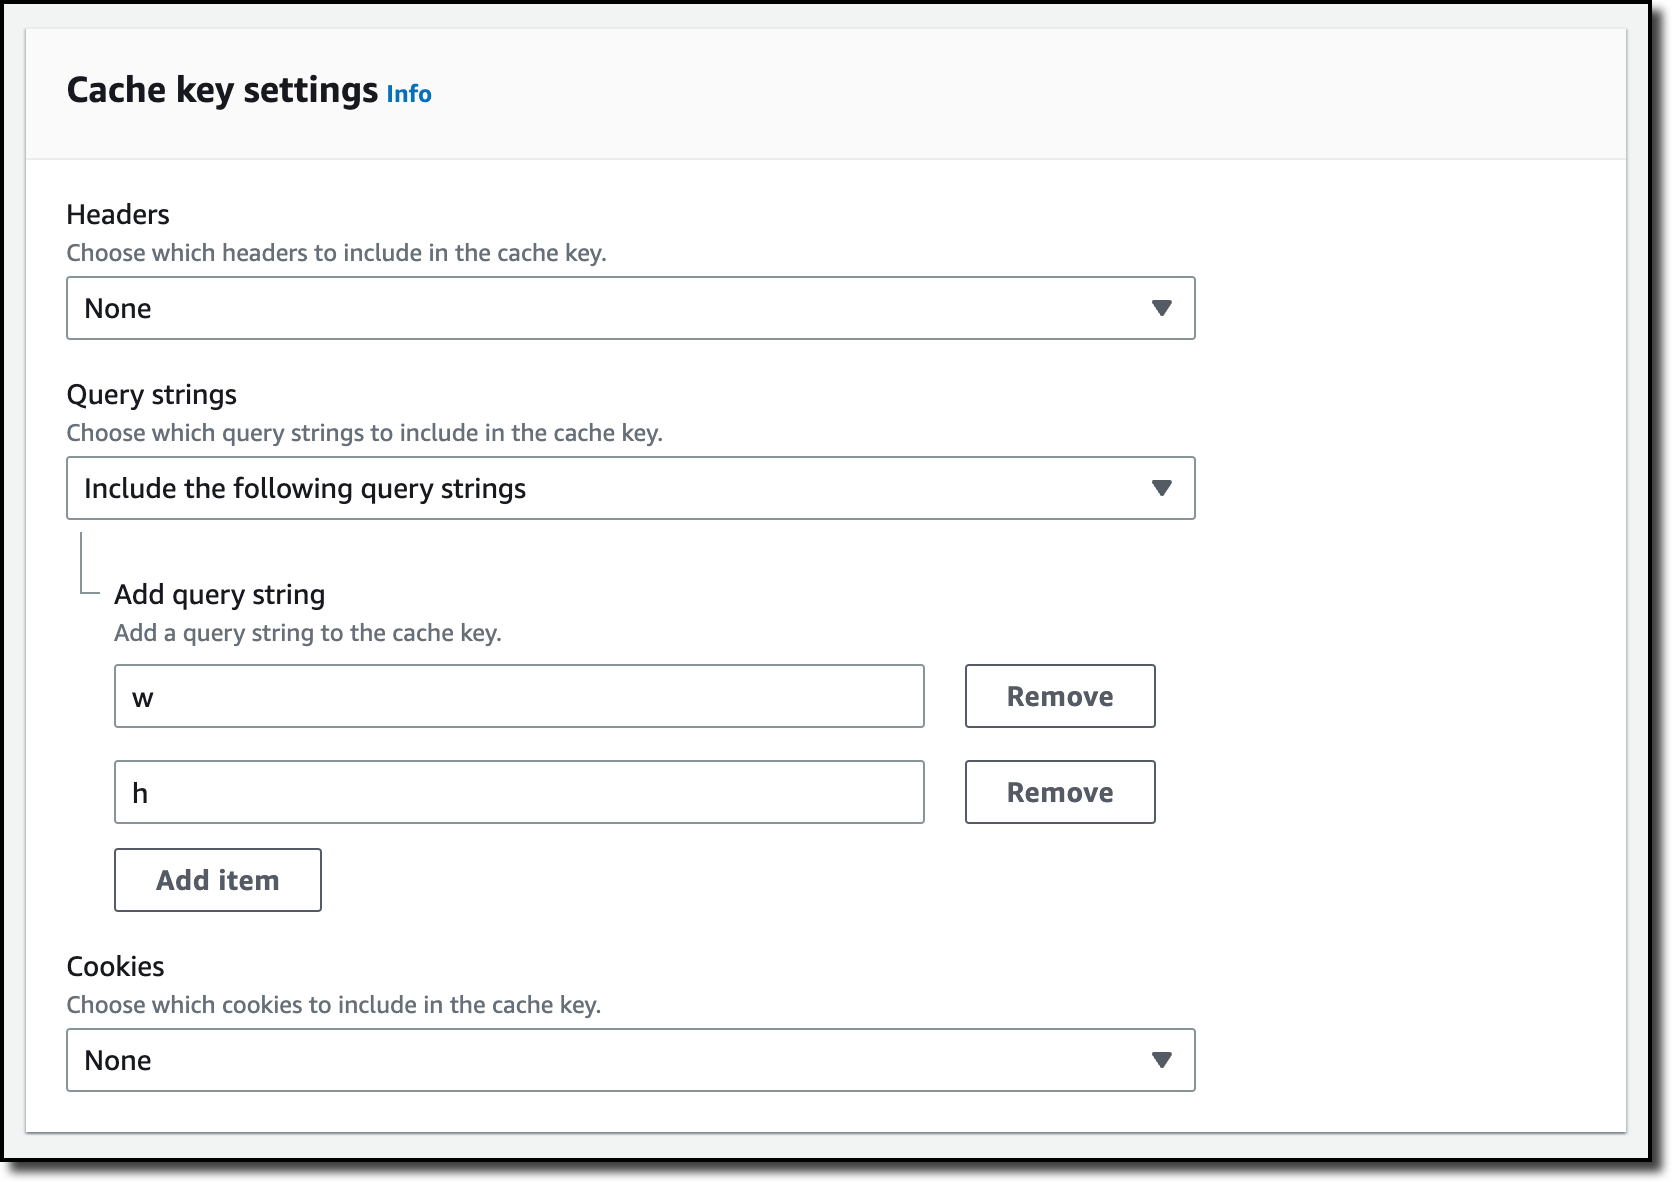The image size is (1672, 1182).
Task: Click the query string field containing 'w'
Action: pos(519,696)
